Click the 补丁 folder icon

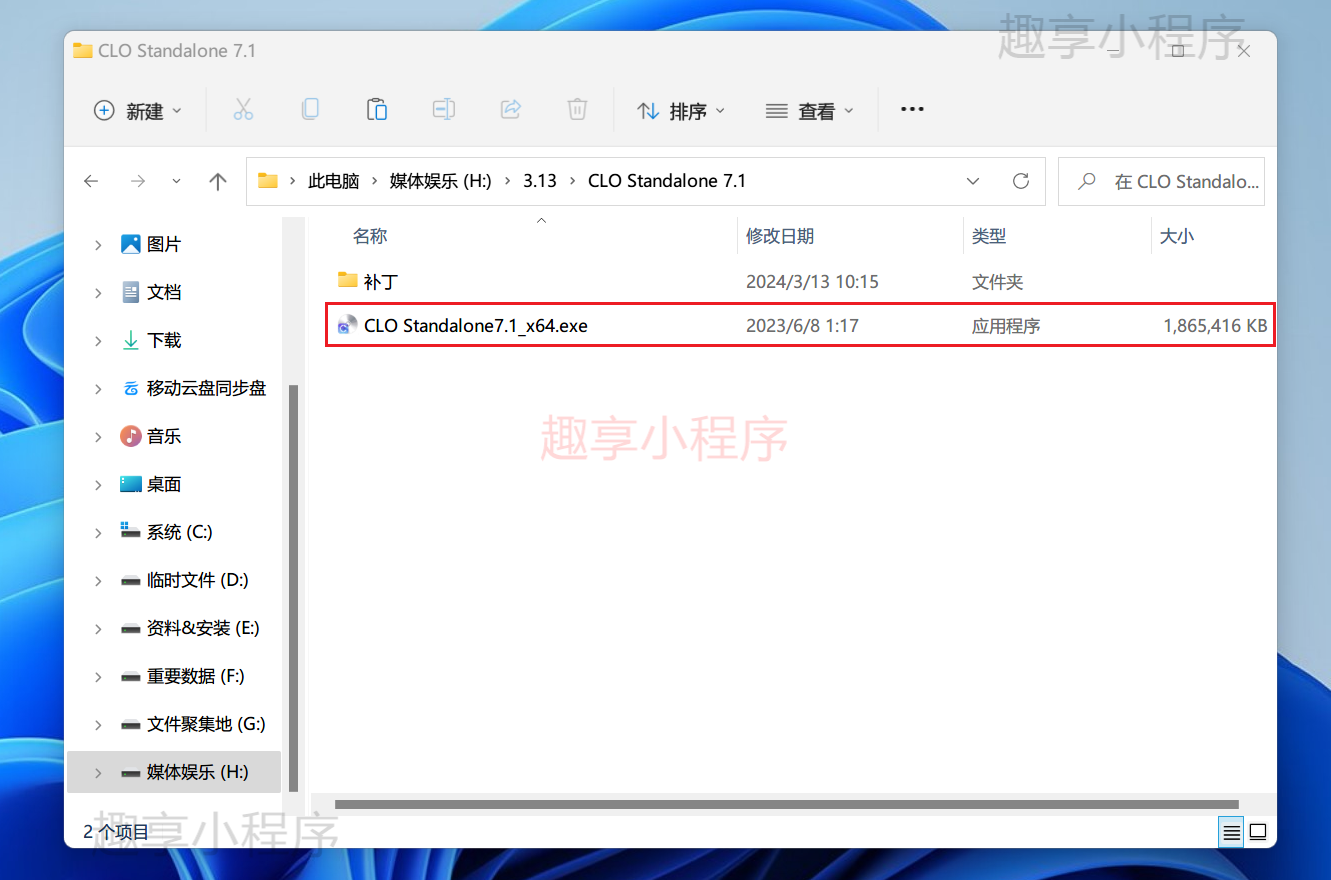(x=347, y=279)
